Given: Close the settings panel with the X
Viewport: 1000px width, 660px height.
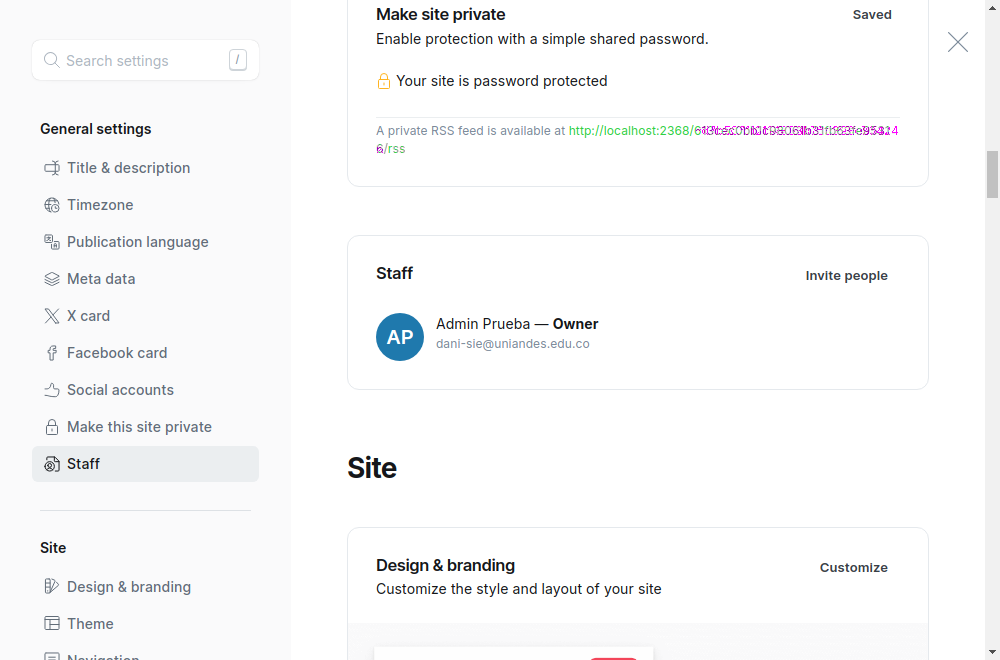Looking at the screenshot, I should coord(957,42).
